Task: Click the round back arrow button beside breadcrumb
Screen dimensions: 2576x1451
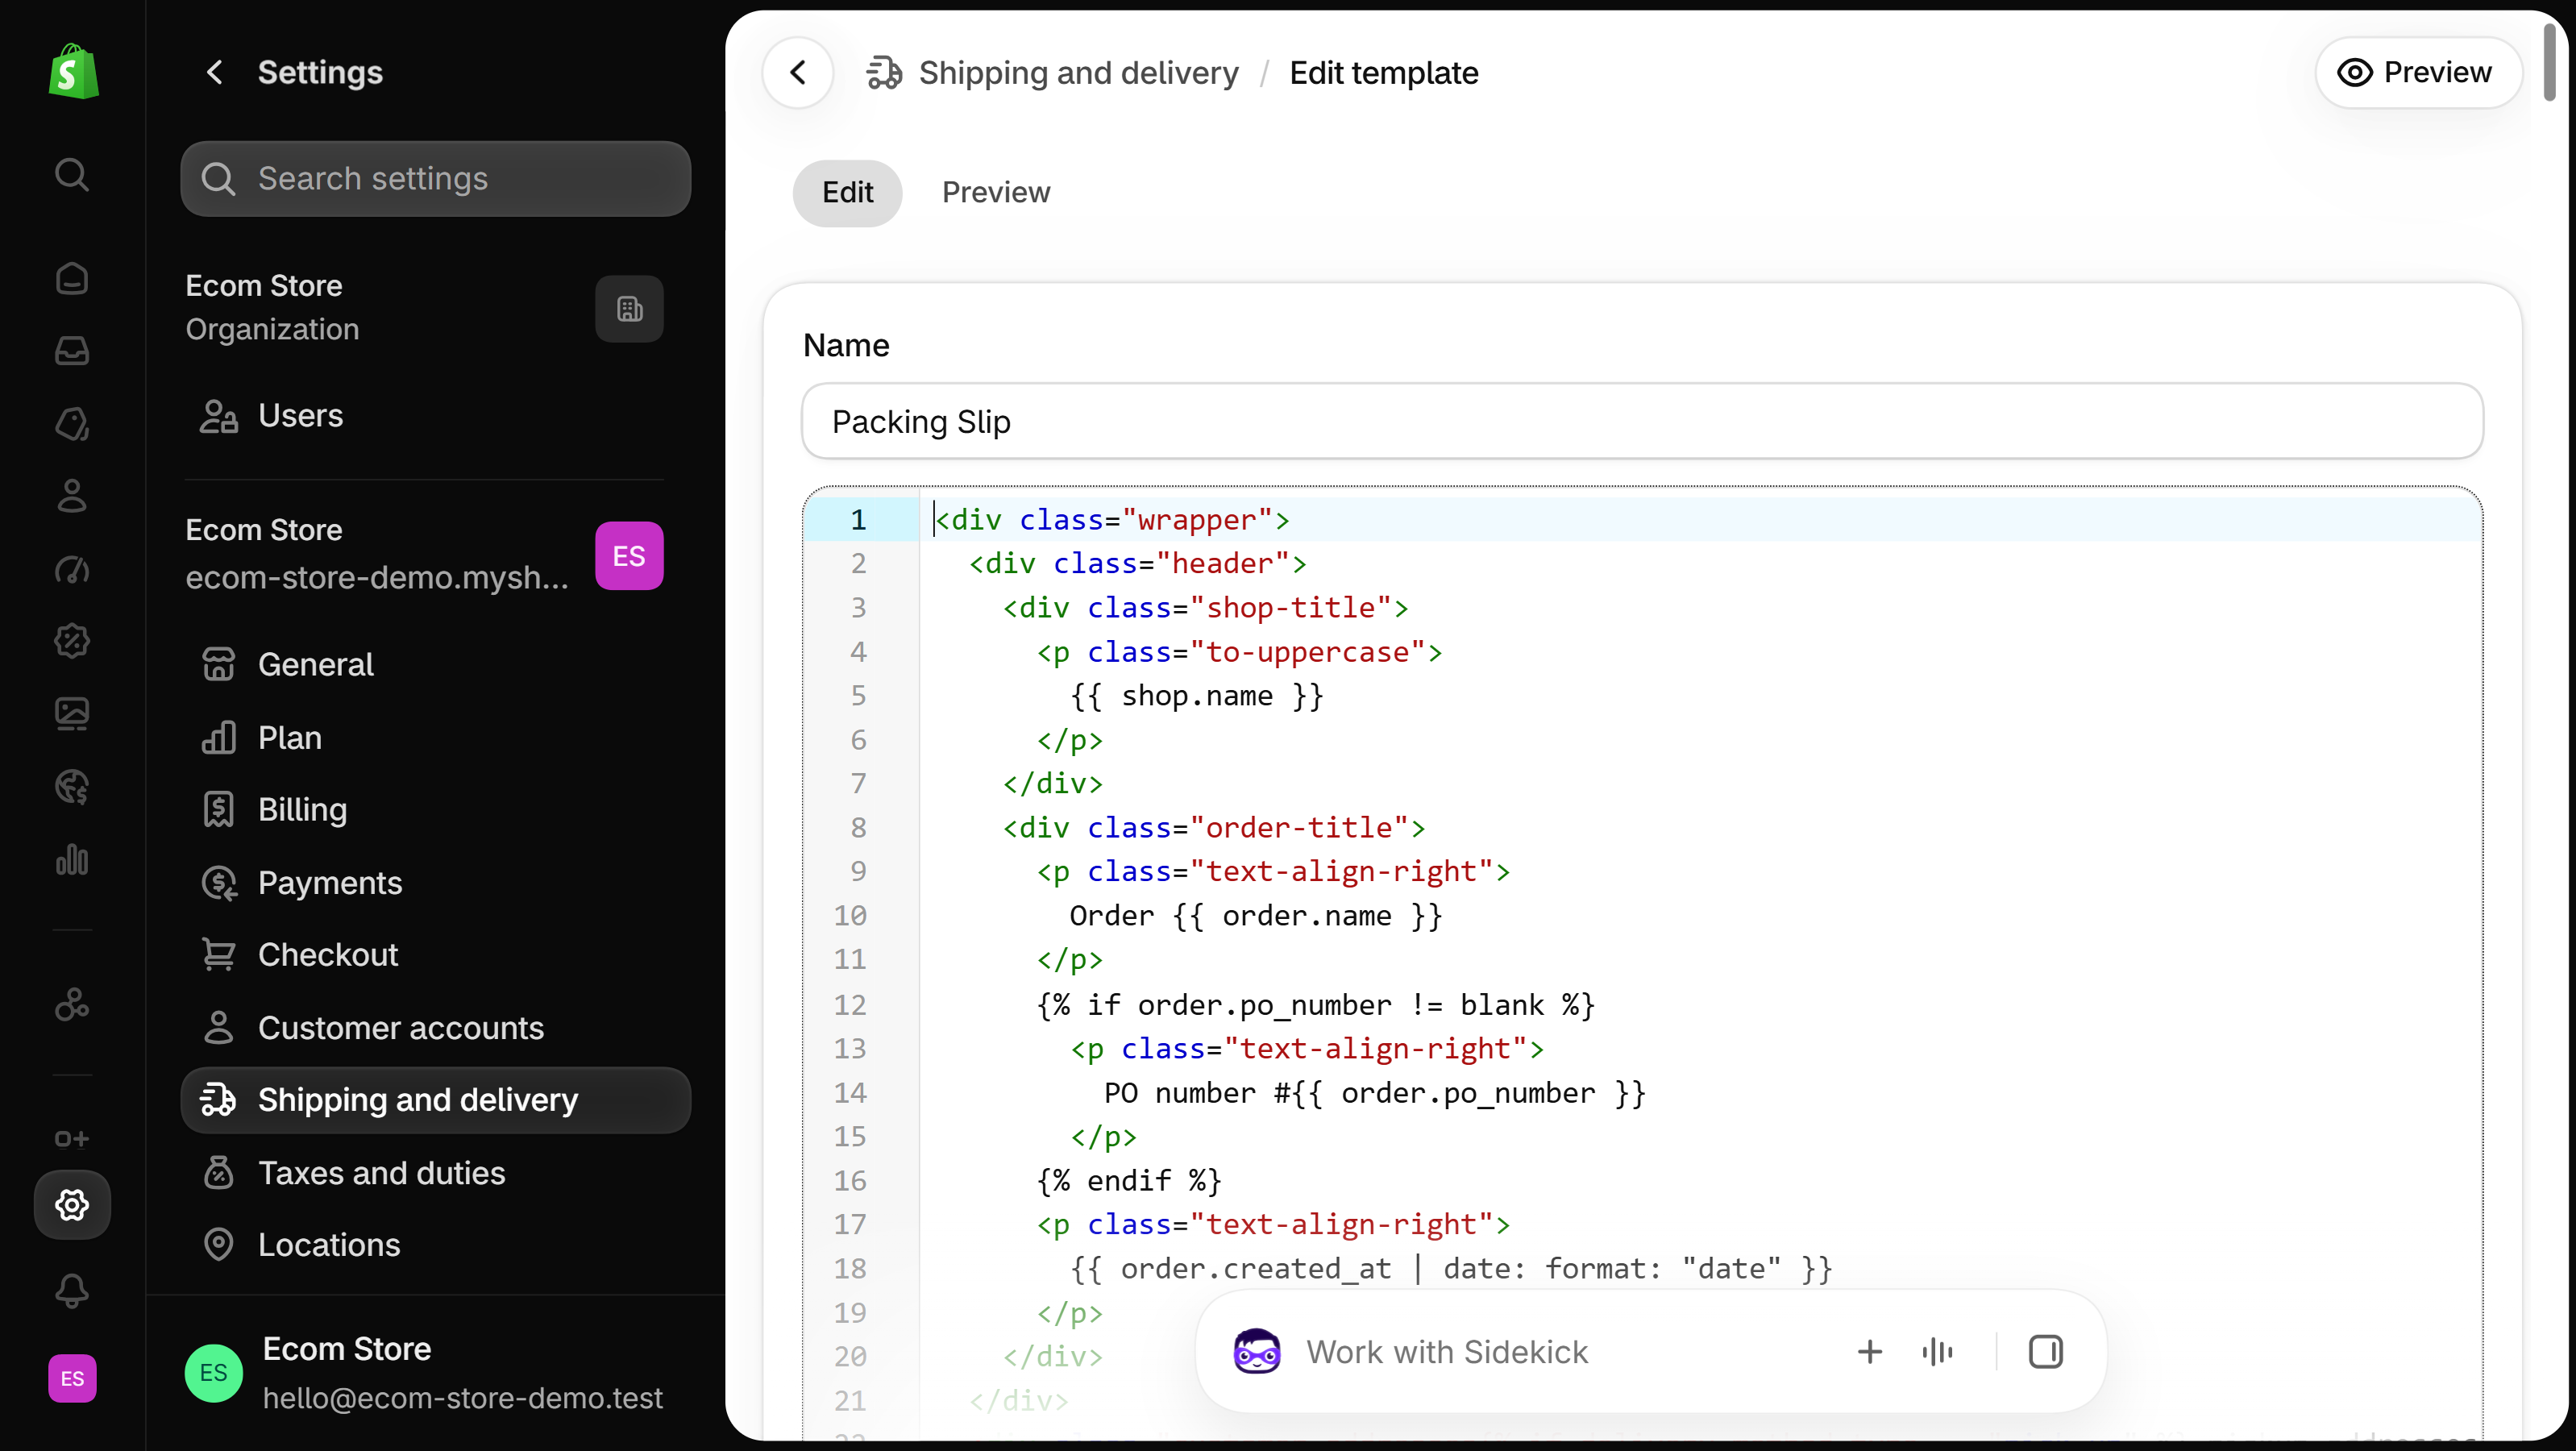Action: [798, 72]
